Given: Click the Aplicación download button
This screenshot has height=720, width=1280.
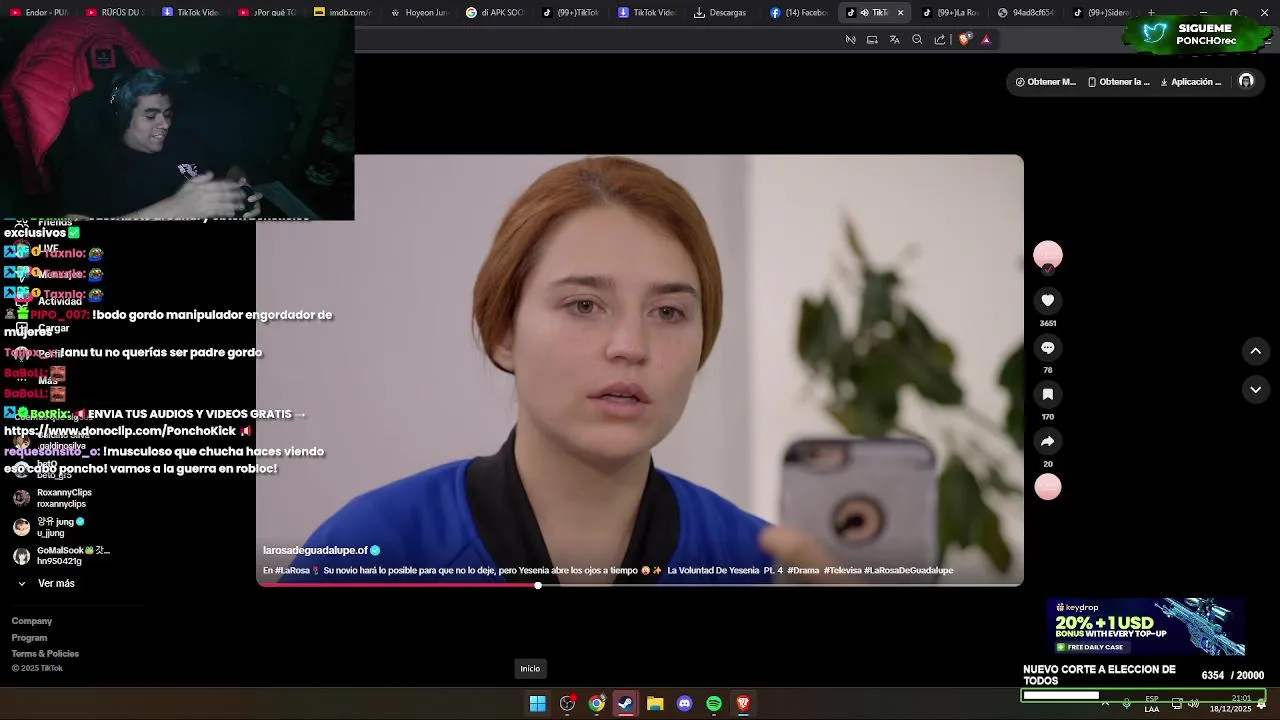Looking at the screenshot, I should coord(1191,82).
